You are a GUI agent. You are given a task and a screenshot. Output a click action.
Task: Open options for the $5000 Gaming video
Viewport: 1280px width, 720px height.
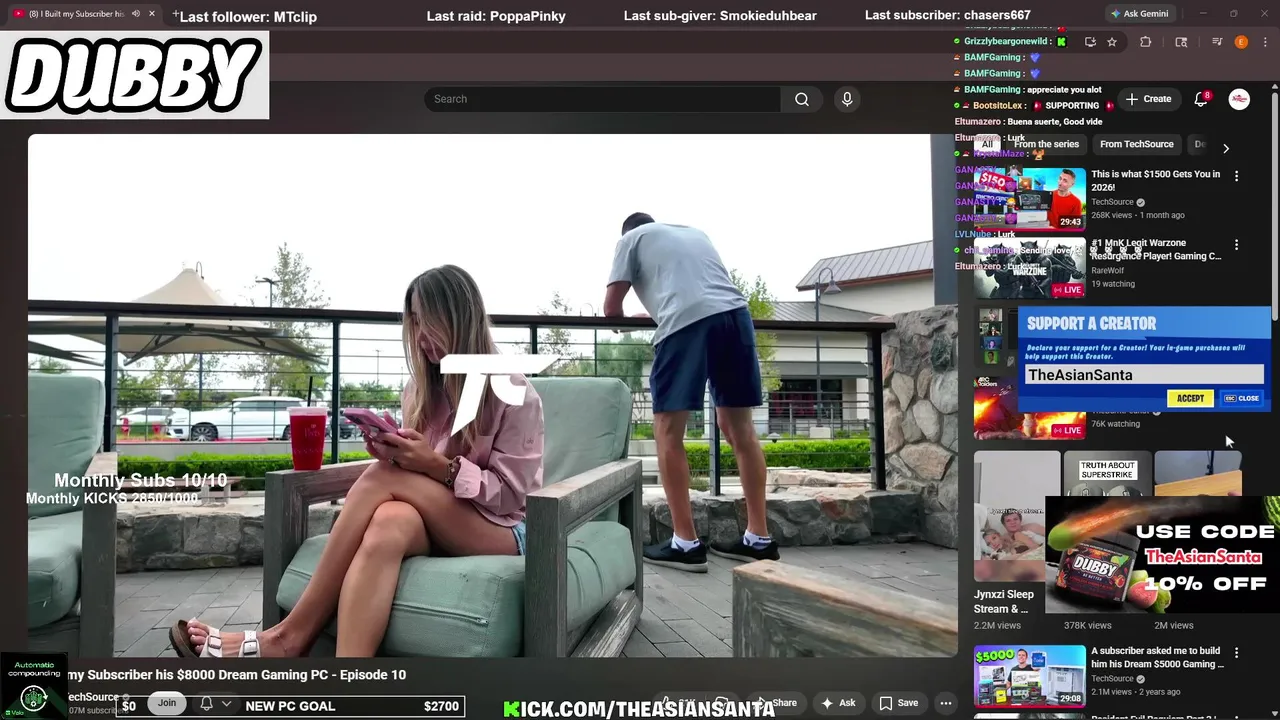coord(1236,653)
